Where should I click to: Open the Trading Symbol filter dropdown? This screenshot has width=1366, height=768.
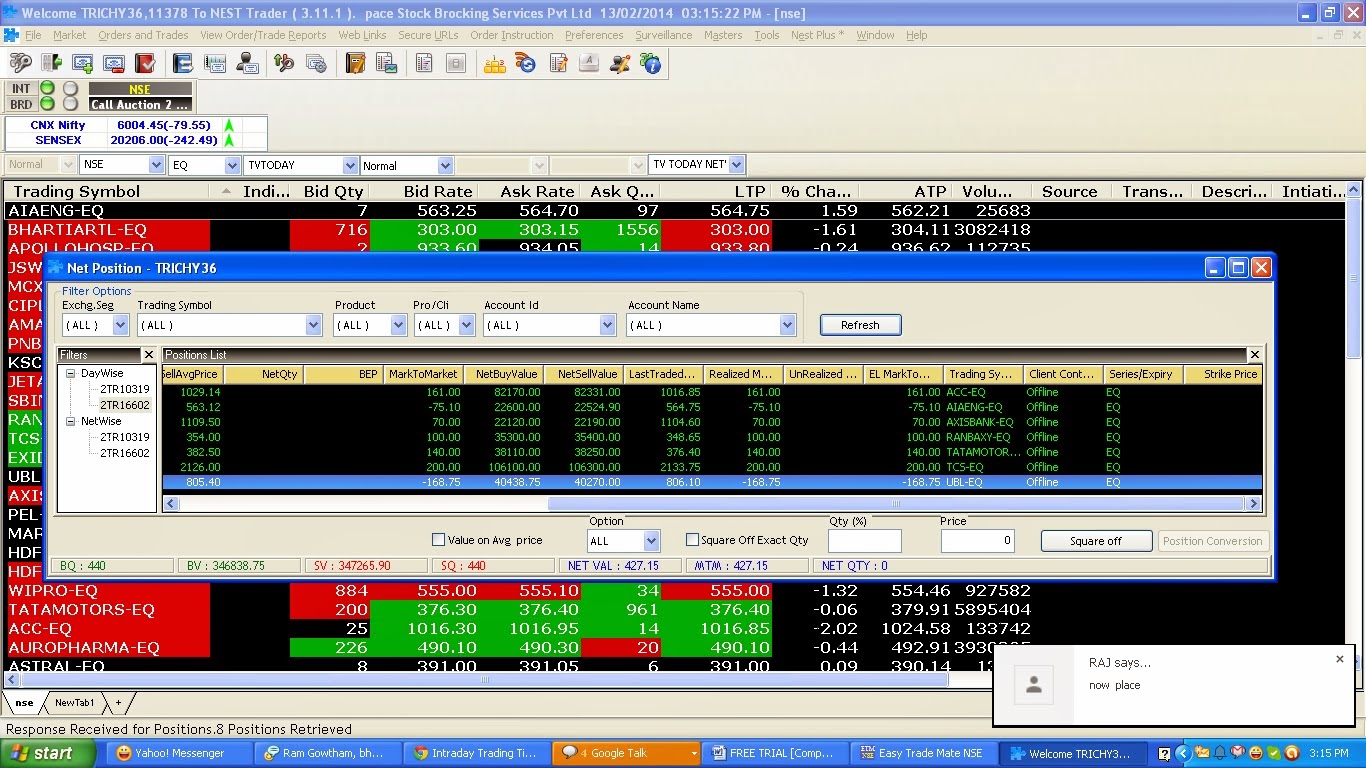(x=313, y=325)
